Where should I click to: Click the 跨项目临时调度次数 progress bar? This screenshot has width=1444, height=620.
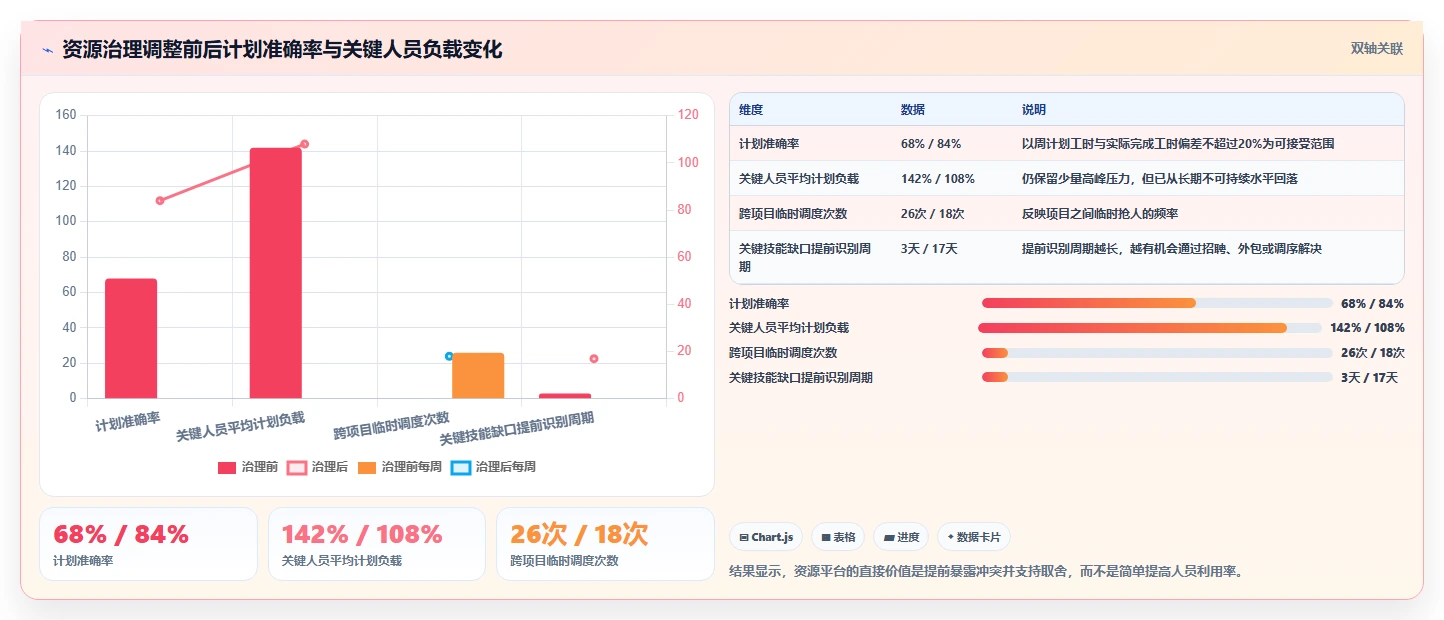coord(1157,352)
